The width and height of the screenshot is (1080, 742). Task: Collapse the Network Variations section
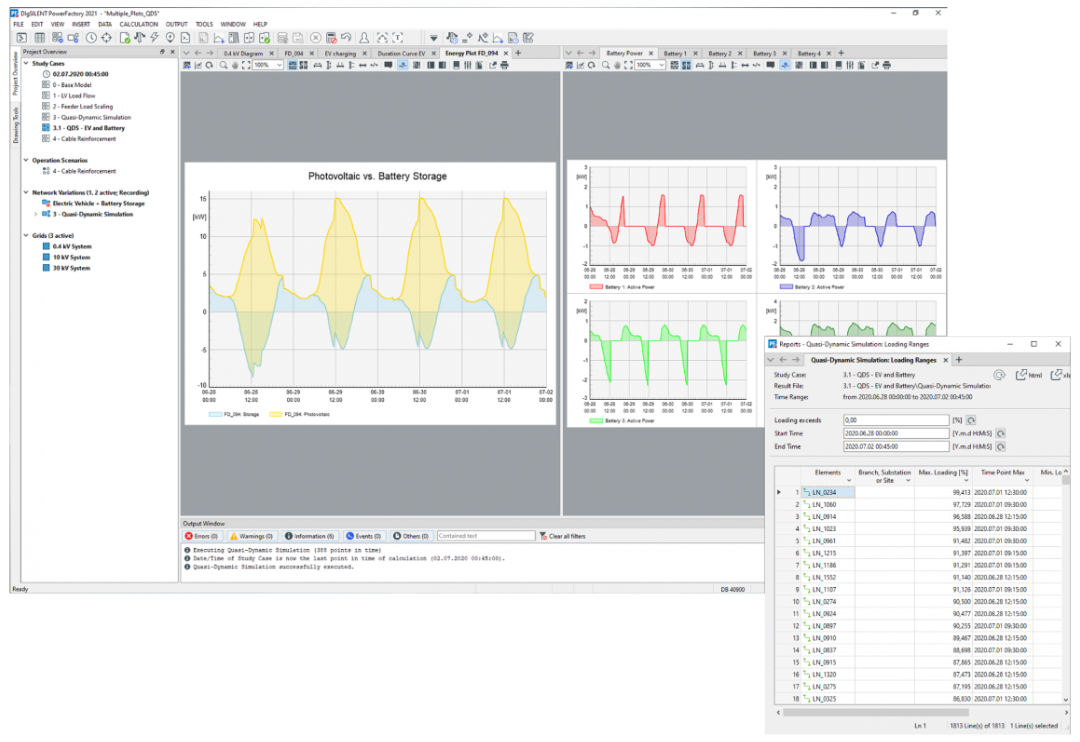26,192
